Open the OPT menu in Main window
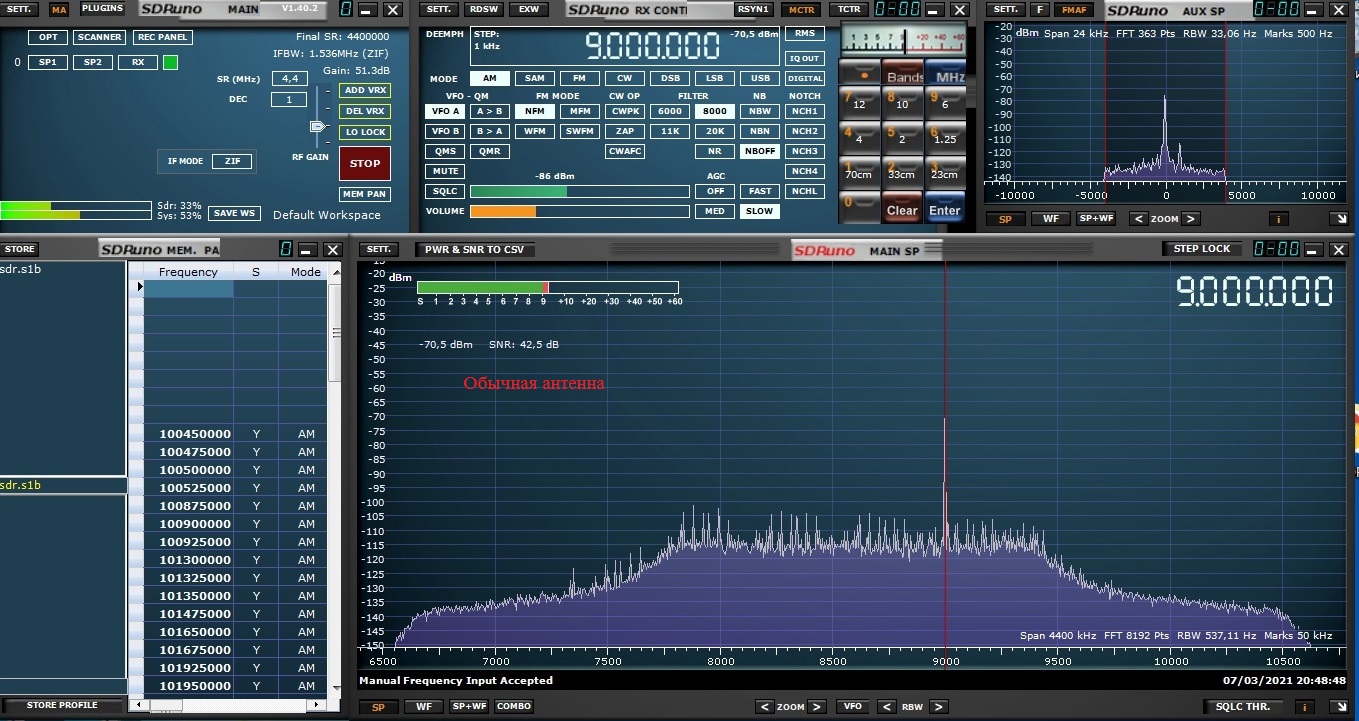This screenshot has height=721, width=1359. [47, 37]
